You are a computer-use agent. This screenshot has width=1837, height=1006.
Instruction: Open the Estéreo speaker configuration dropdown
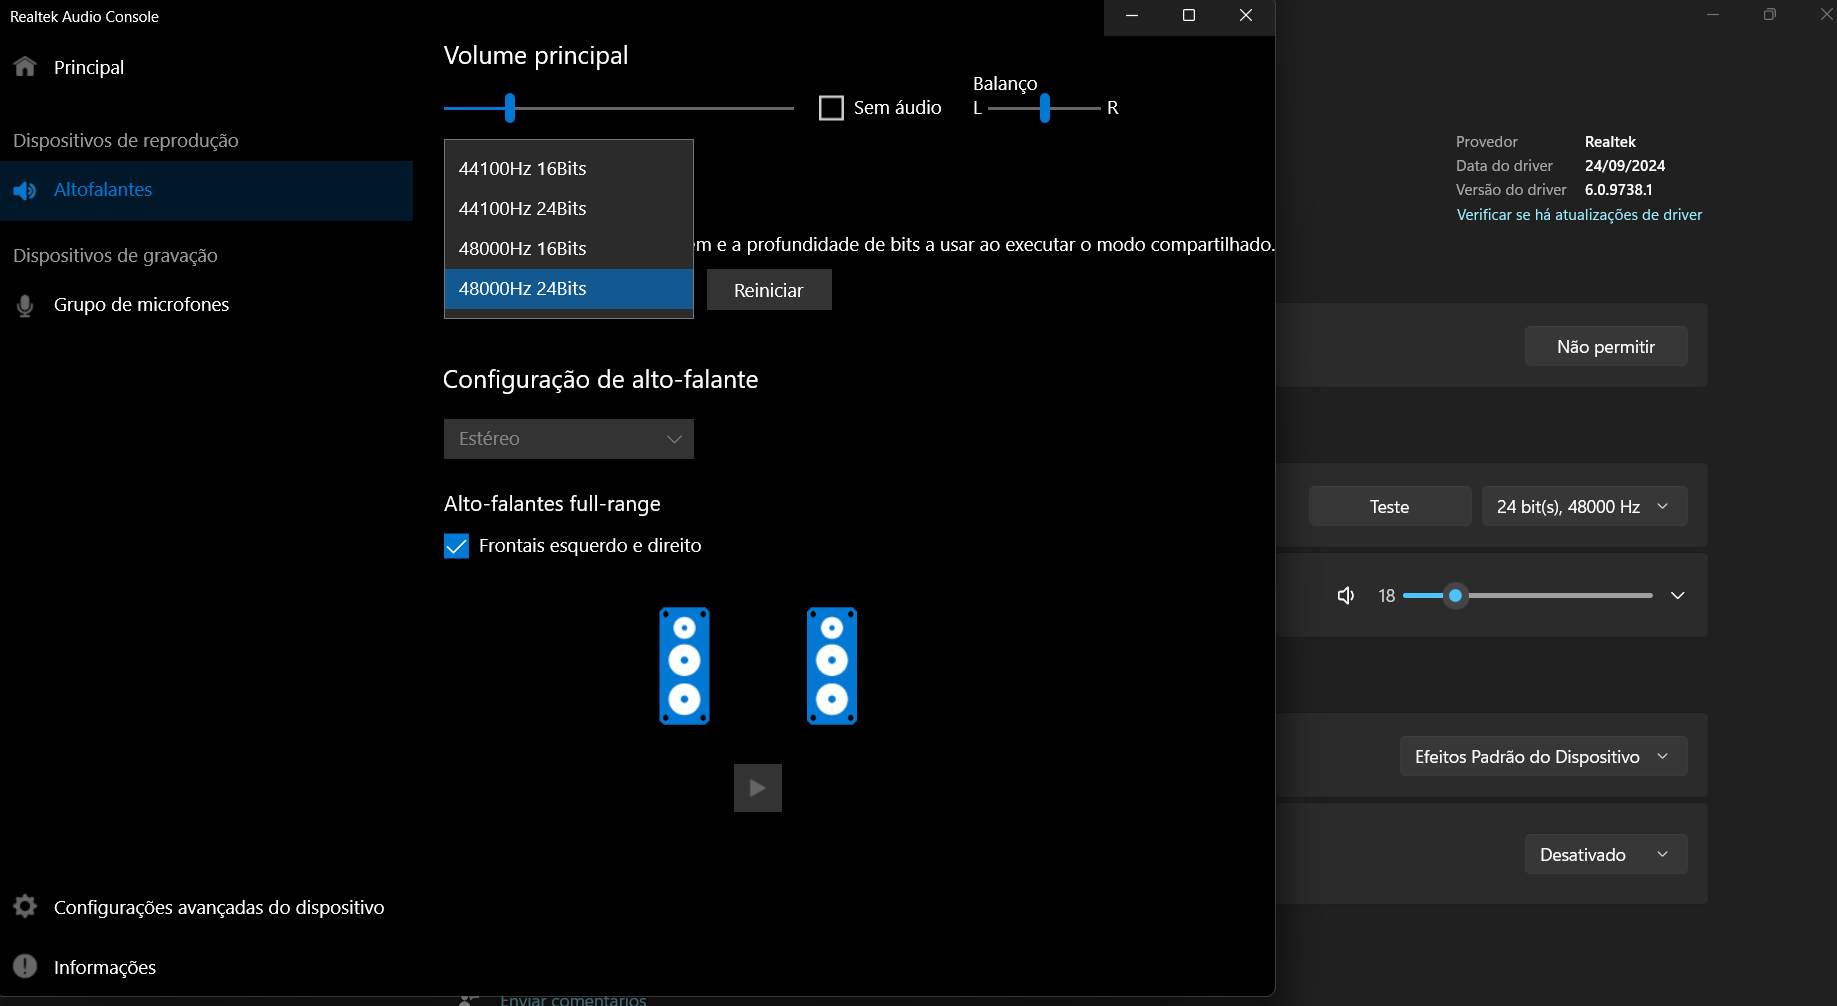pos(569,439)
